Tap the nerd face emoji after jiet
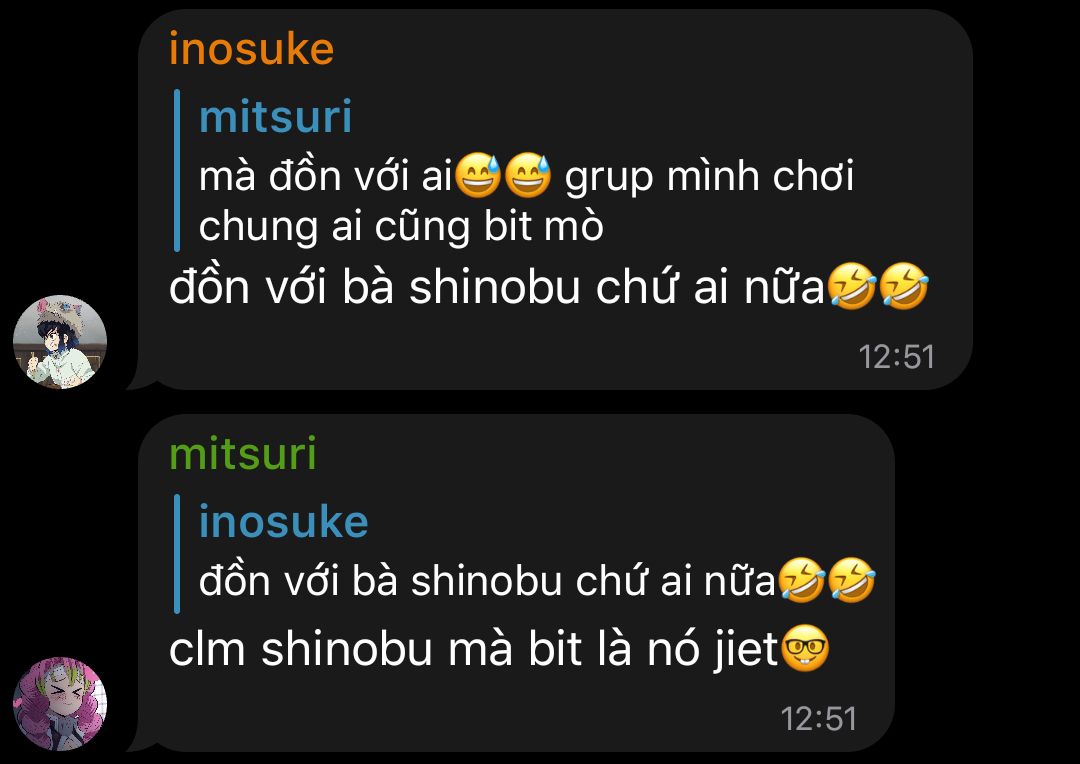The width and height of the screenshot is (1080, 764). pos(805,648)
